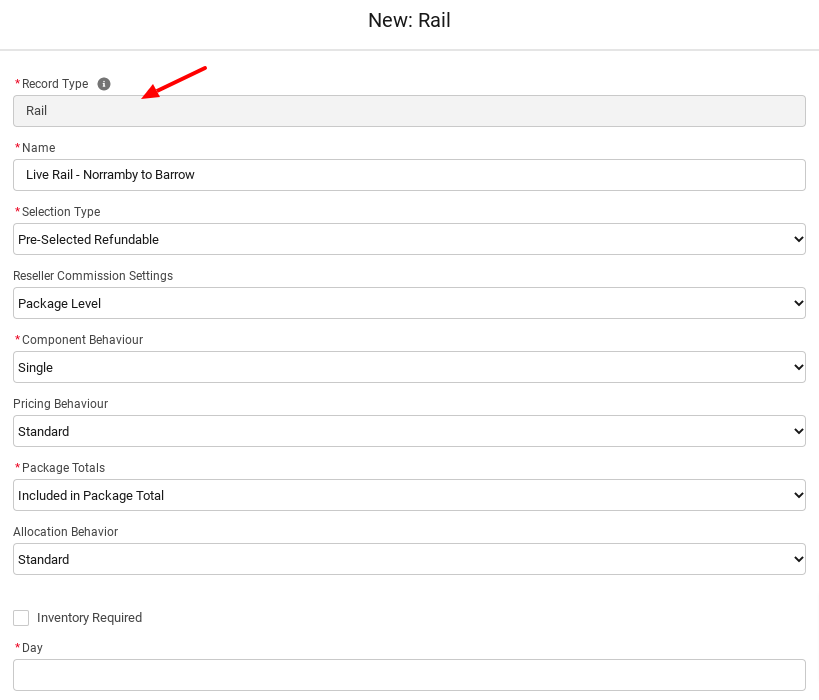Click the Selection Type field label
819x700 pixels.
61,212
